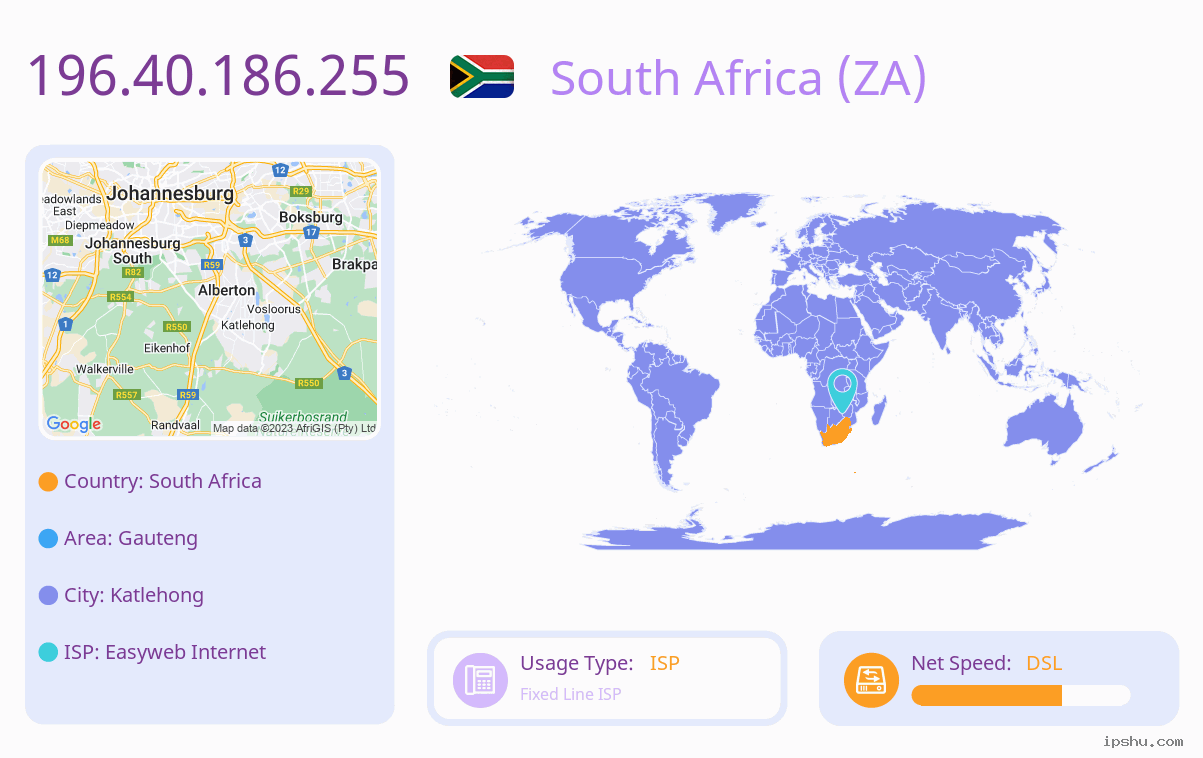1203x758 pixels.
Task: Click the orange Net Speed drive icon
Action: point(871,679)
